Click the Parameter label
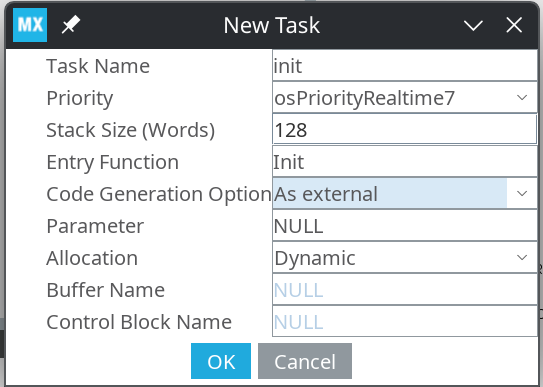 (x=95, y=226)
